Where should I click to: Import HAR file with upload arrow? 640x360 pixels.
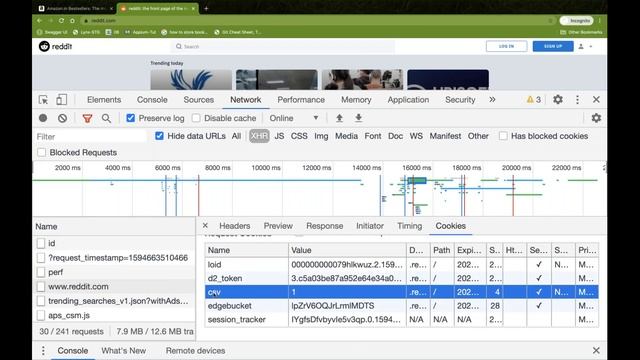[x=339, y=118]
